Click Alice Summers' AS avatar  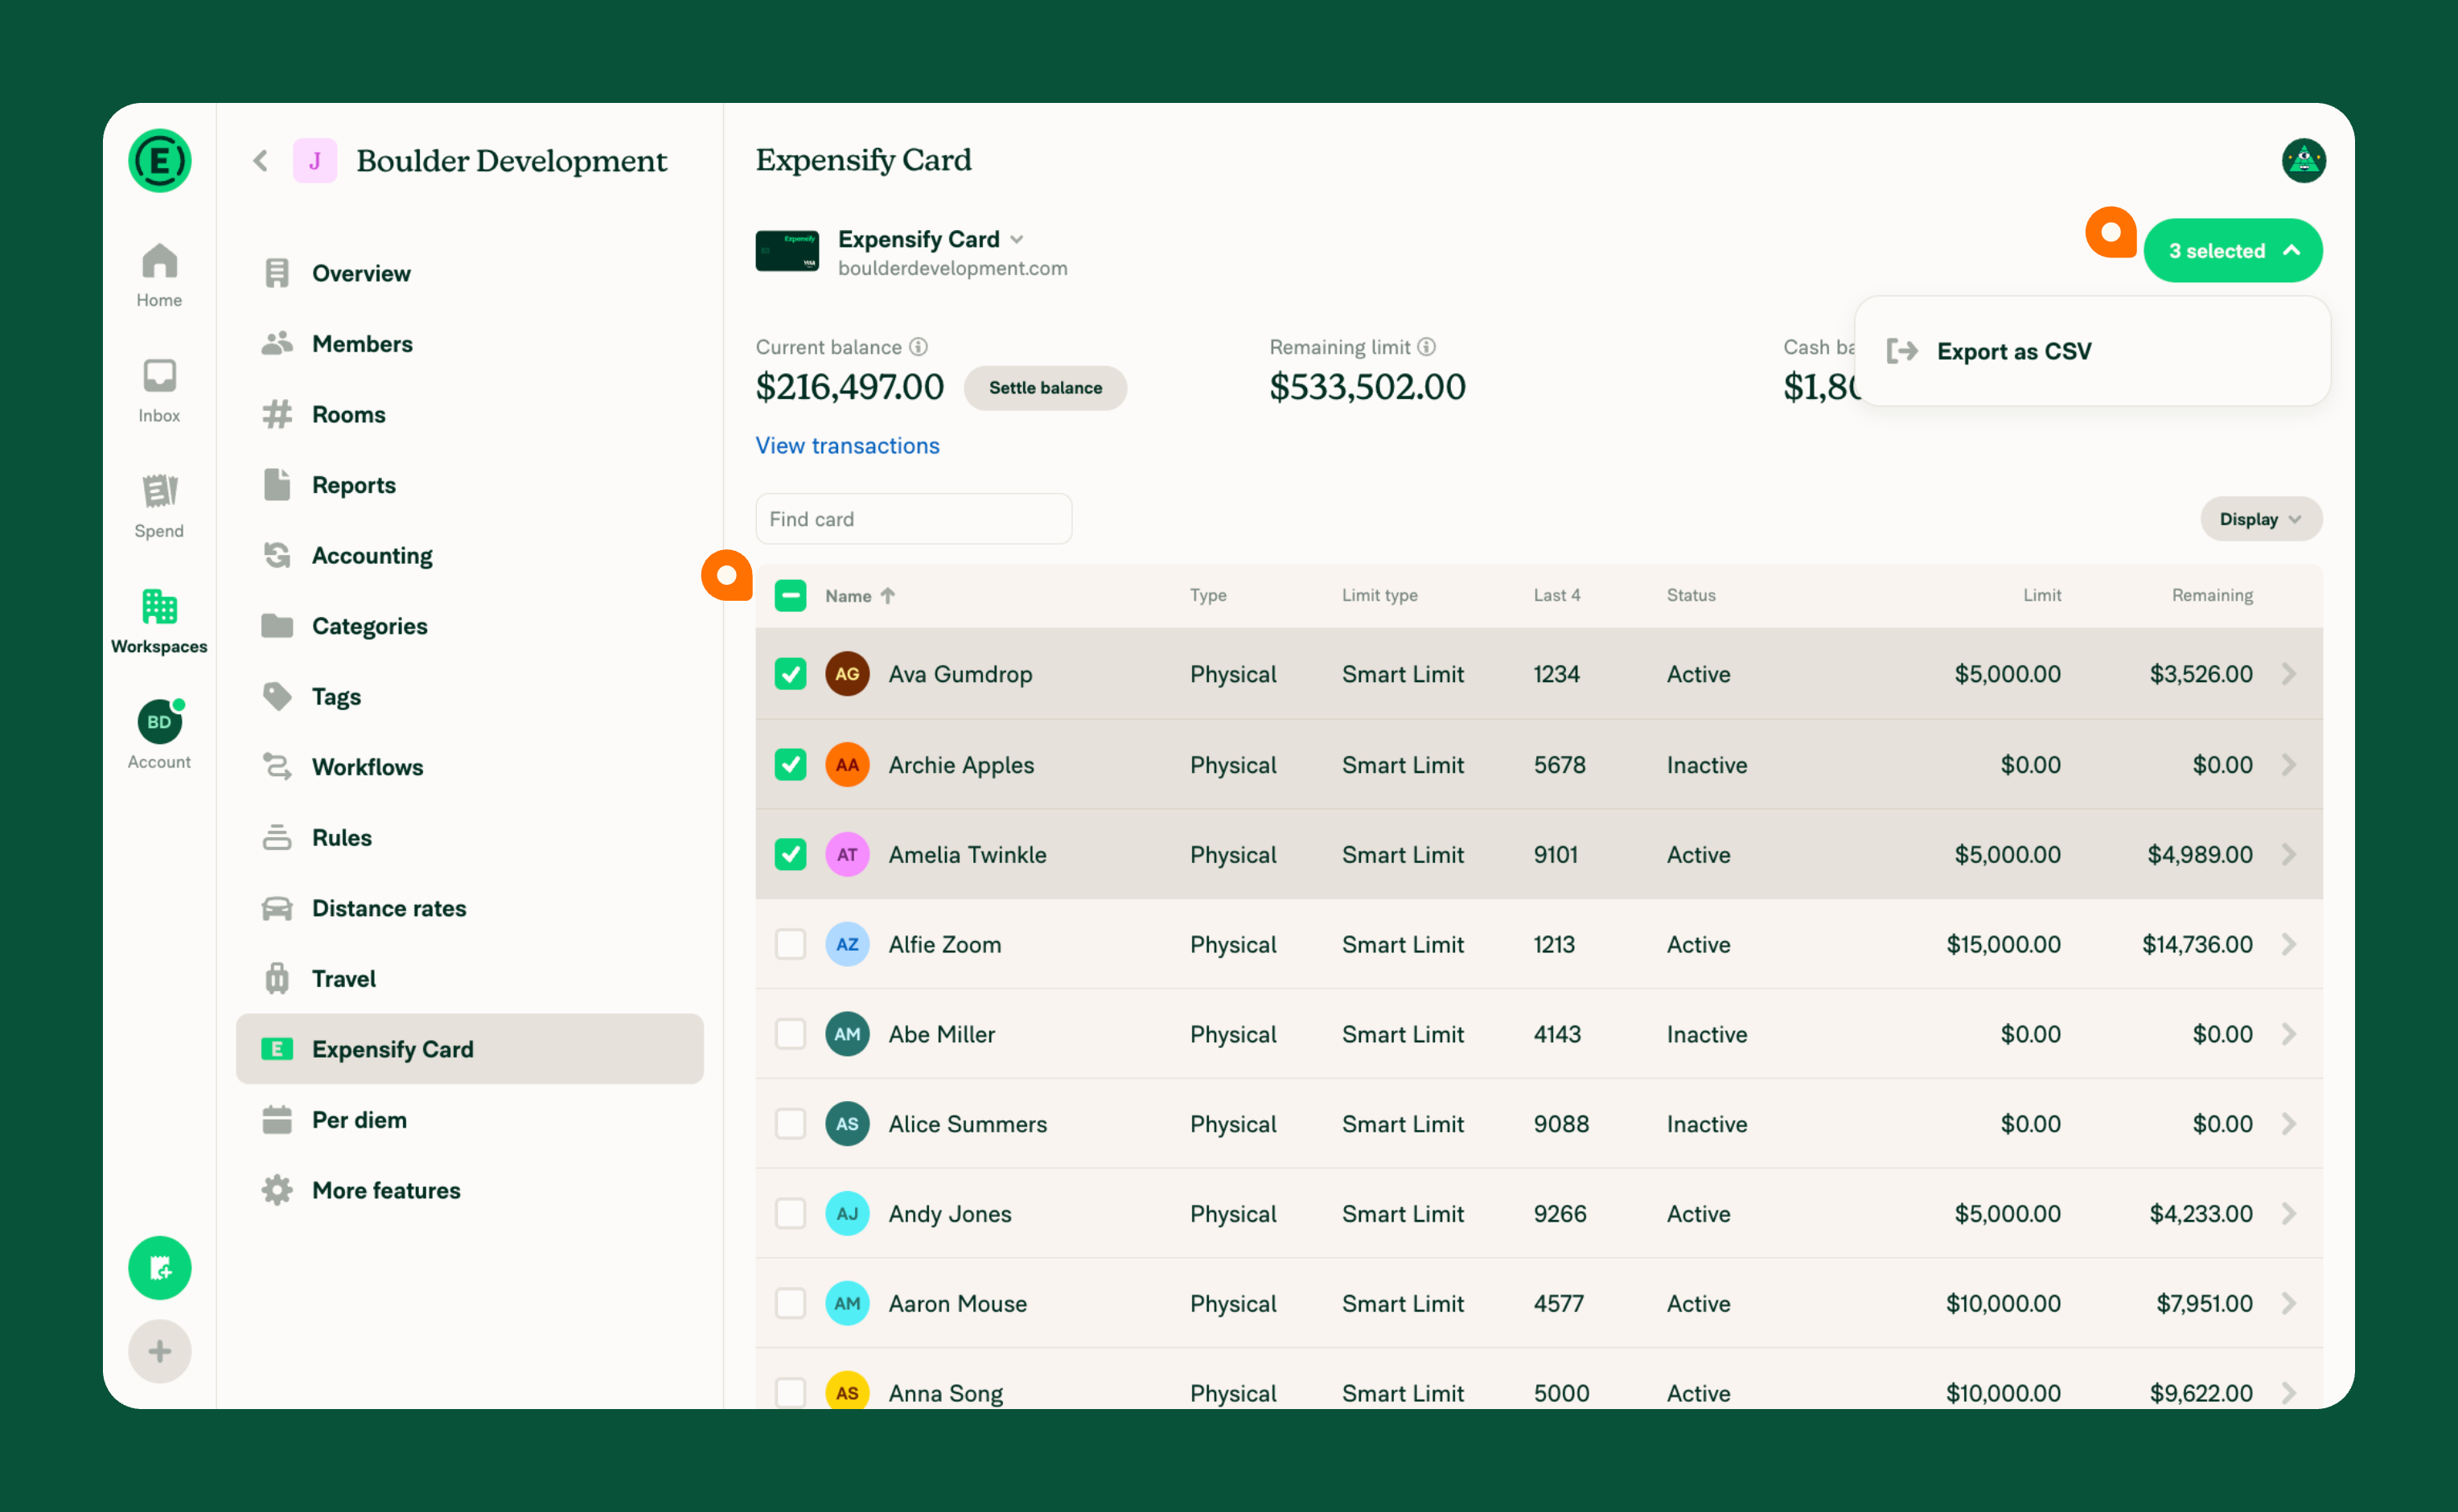846,1123
